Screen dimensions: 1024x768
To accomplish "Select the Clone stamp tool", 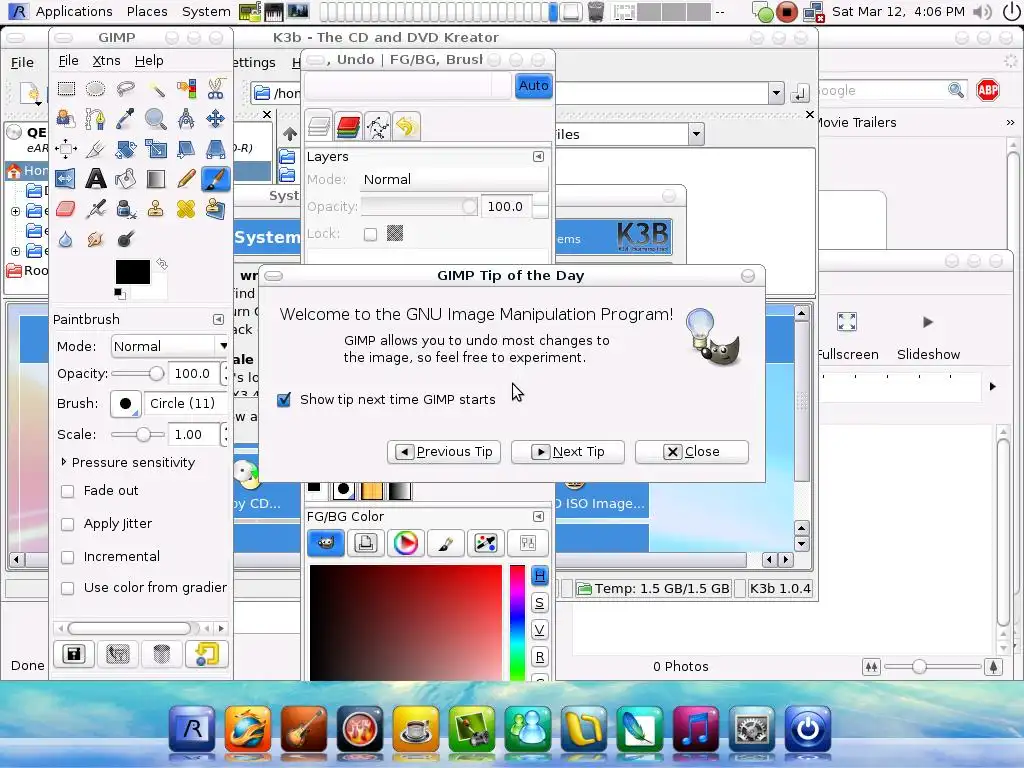I will [155, 209].
